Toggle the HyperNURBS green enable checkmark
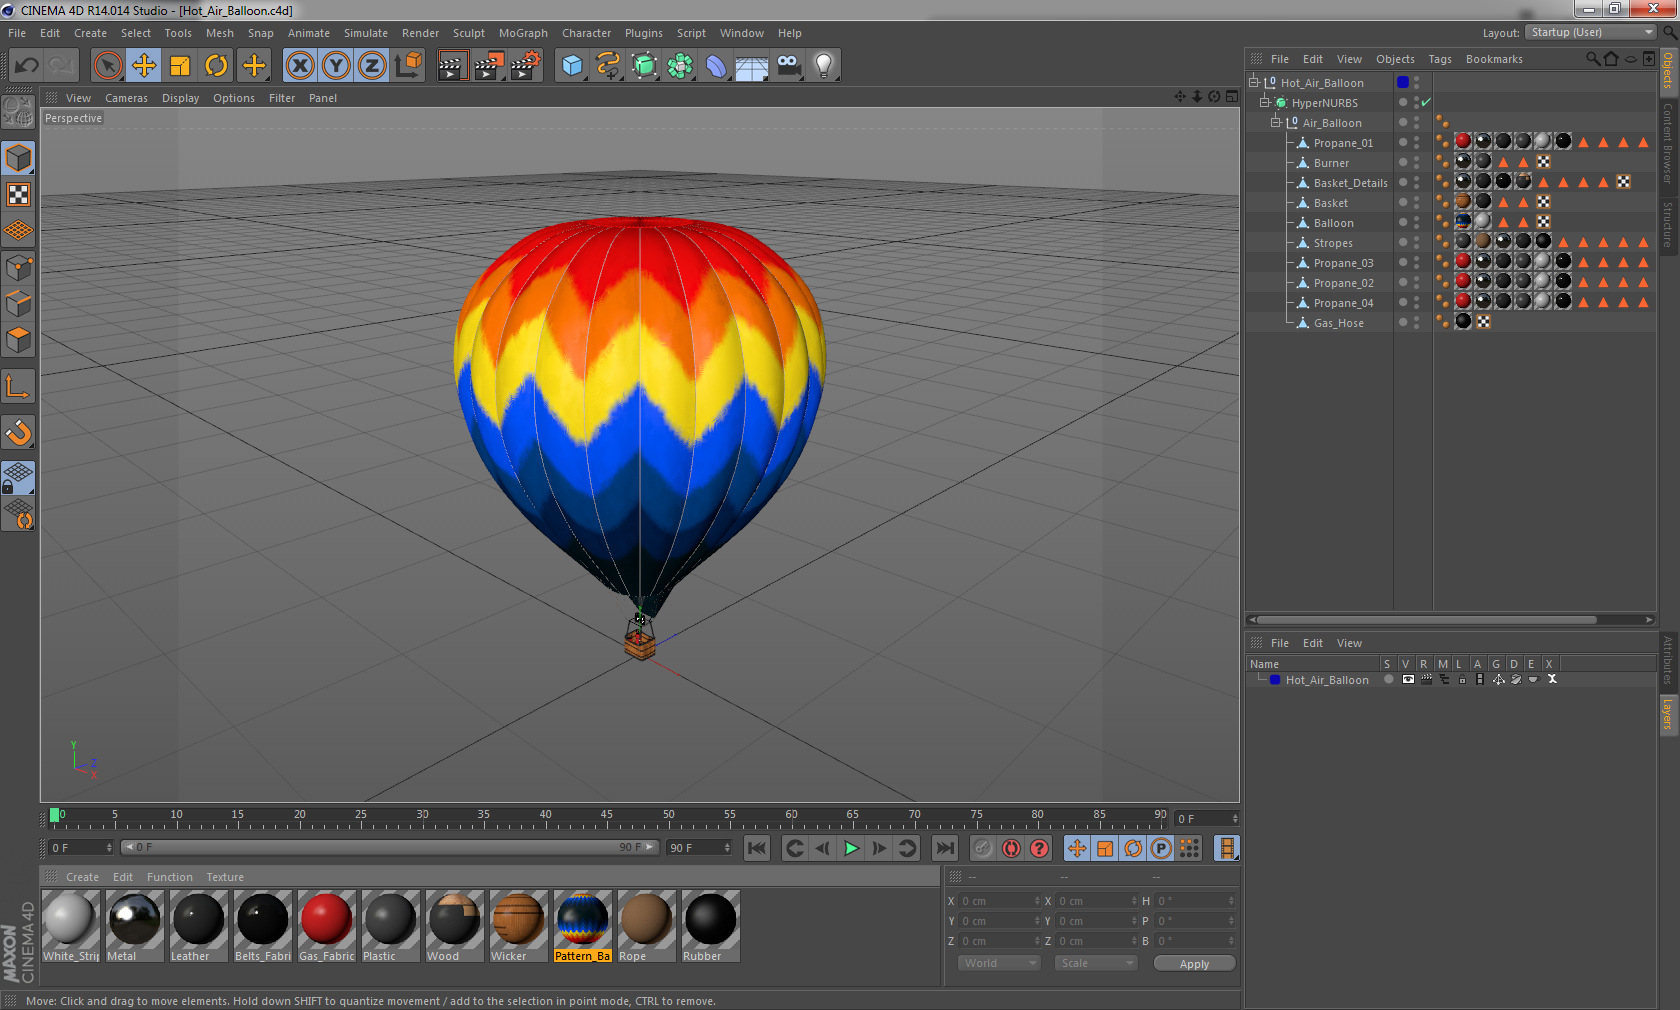This screenshot has height=1010, width=1680. click(x=1426, y=103)
